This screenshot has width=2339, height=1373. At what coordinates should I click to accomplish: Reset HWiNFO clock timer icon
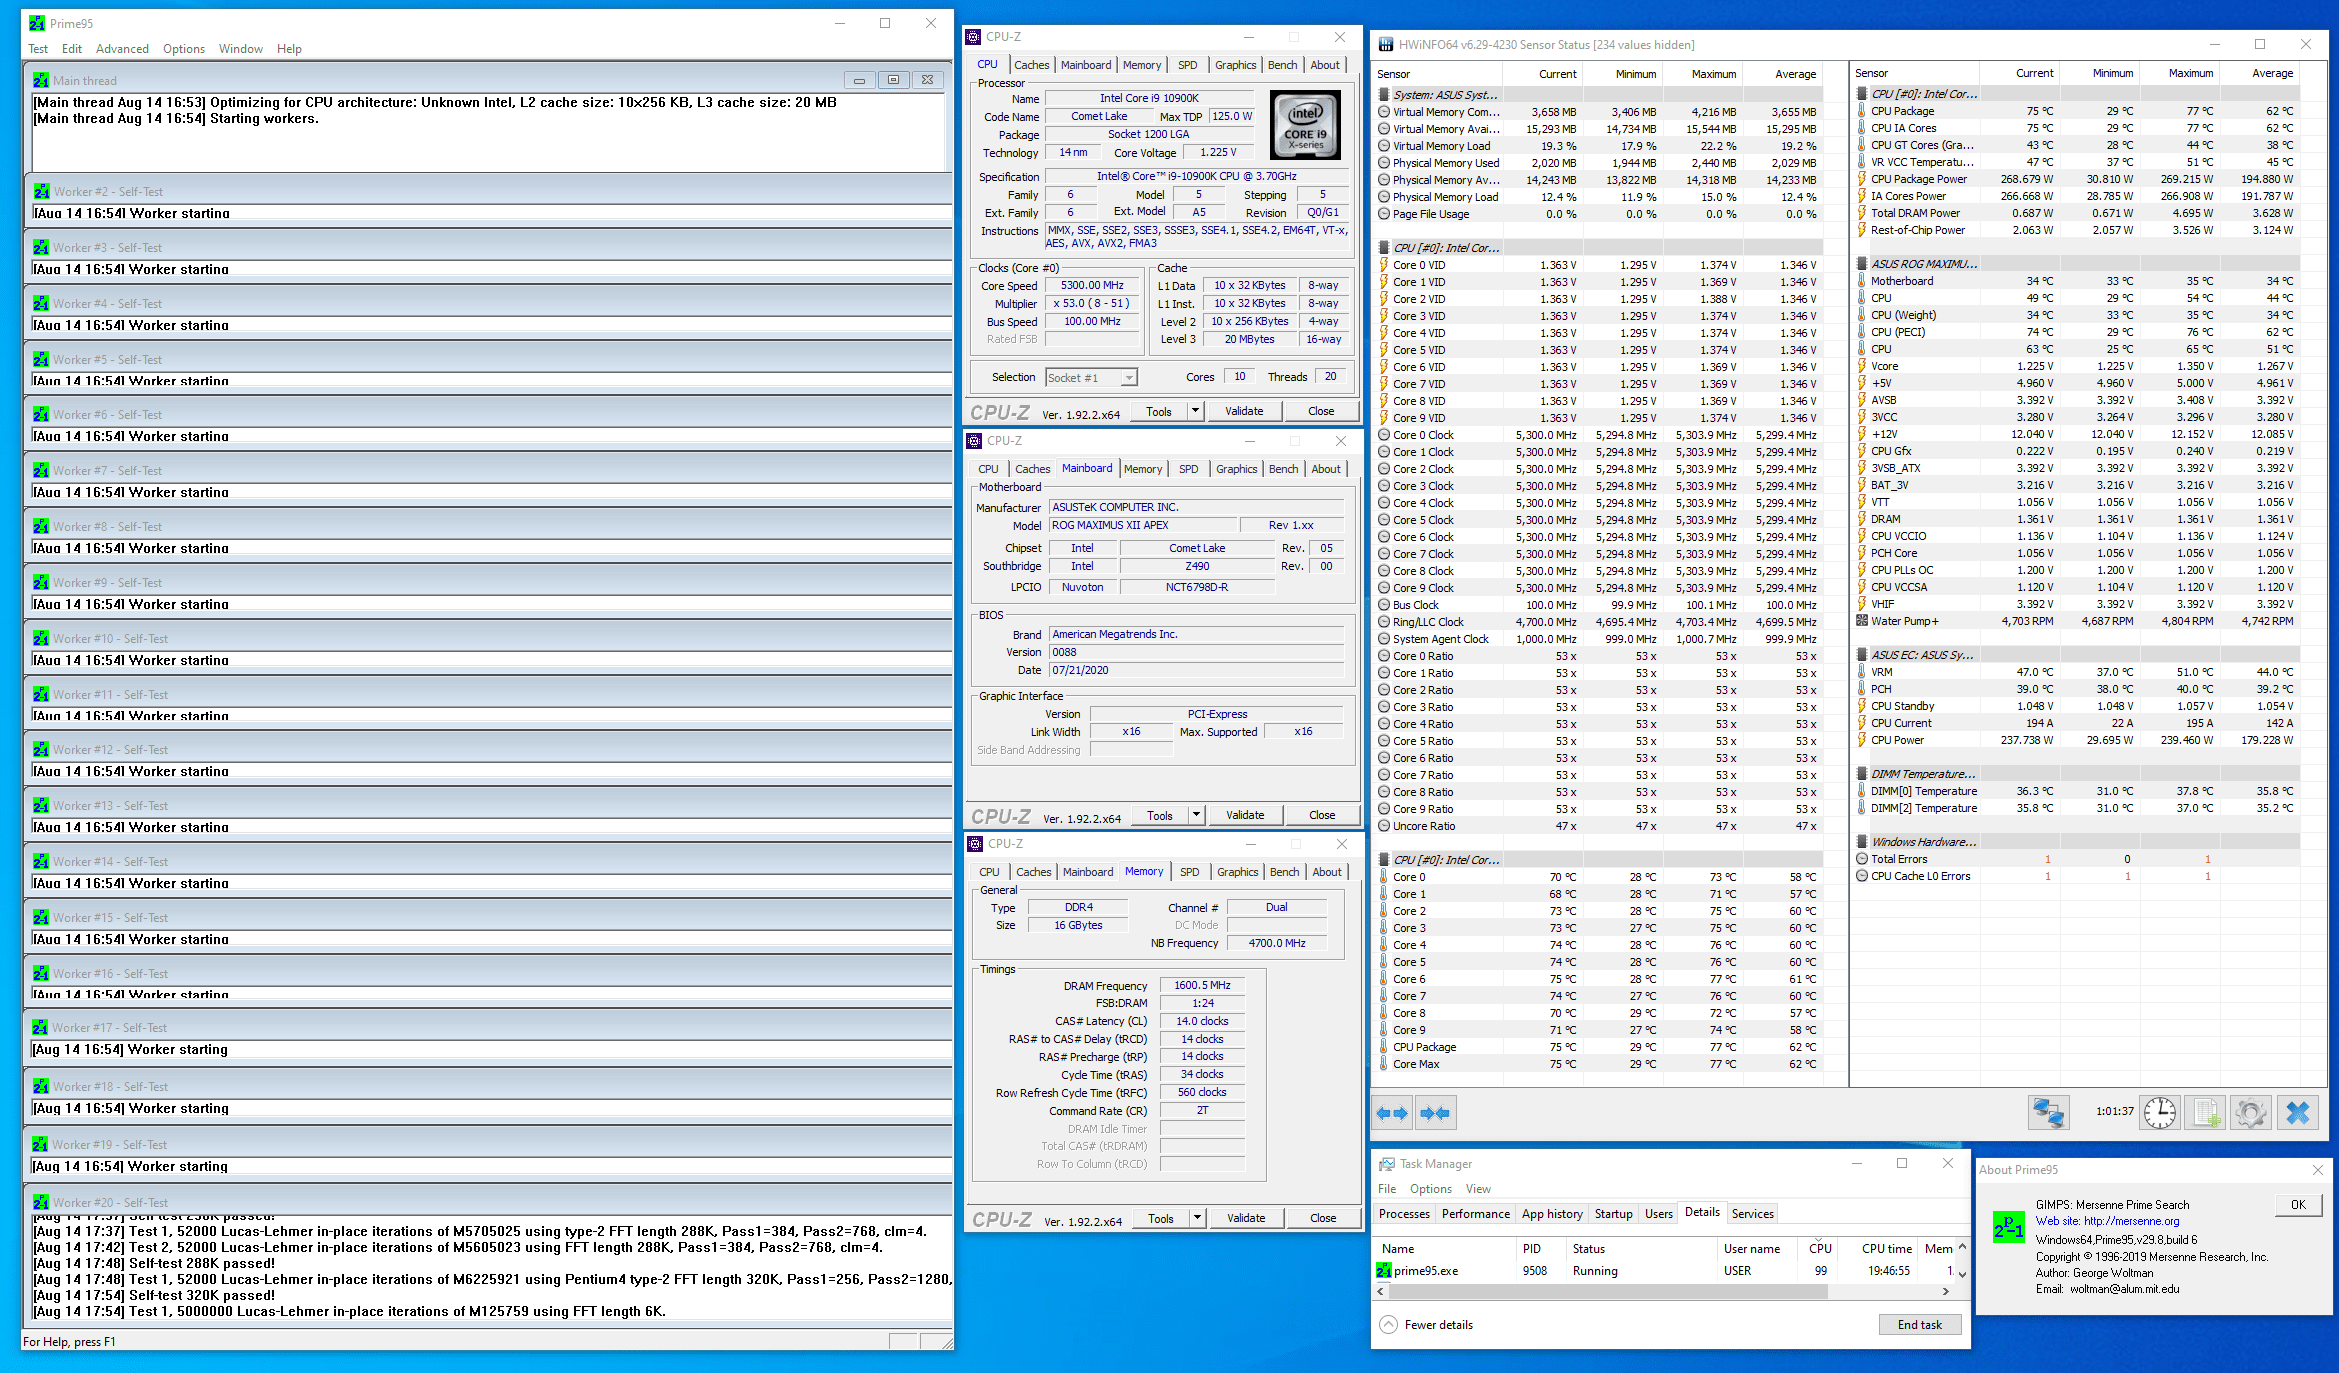pos(2160,1112)
